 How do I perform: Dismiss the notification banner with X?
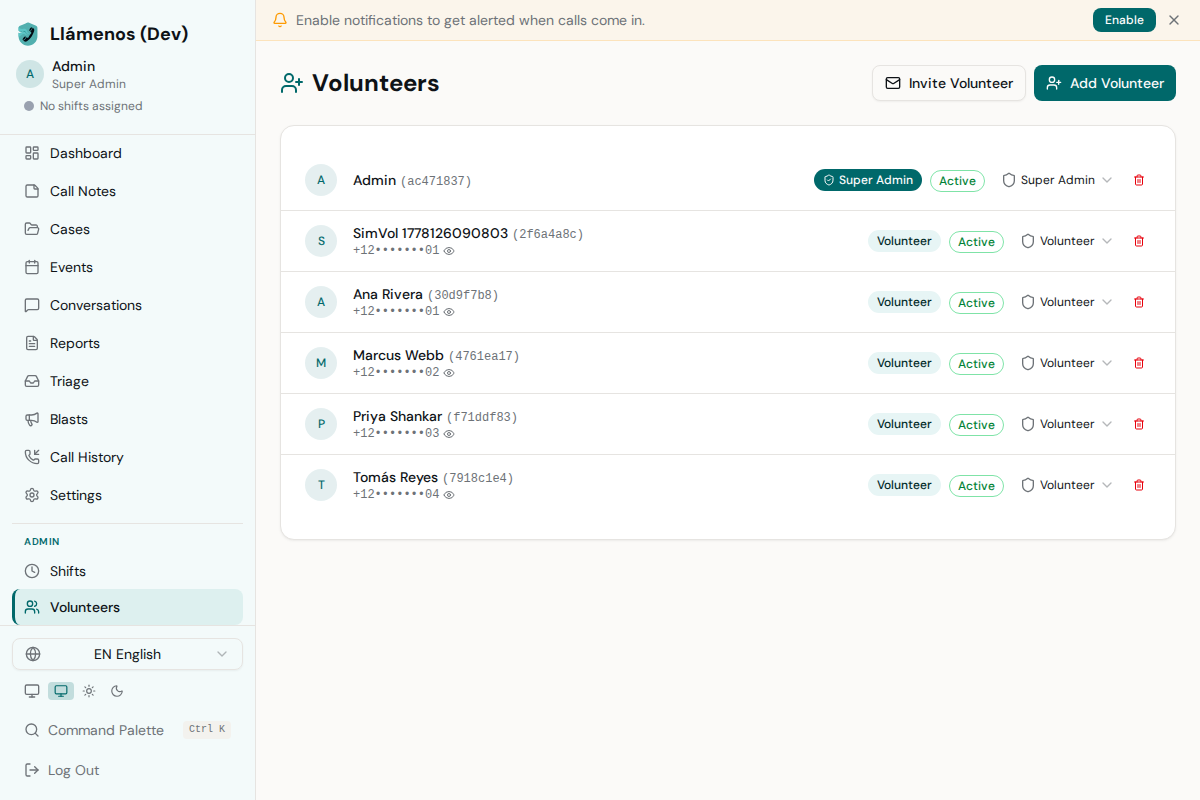pyautogui.click(x=1174, y=20)
